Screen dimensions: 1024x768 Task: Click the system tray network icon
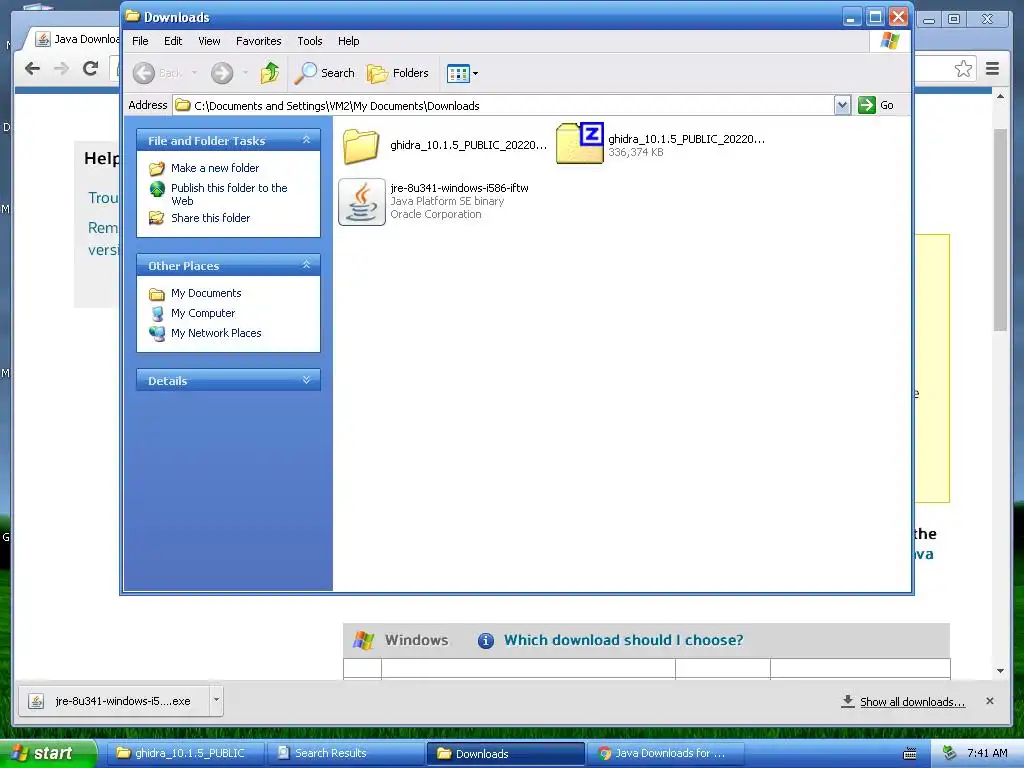click(x=950, y=753)
